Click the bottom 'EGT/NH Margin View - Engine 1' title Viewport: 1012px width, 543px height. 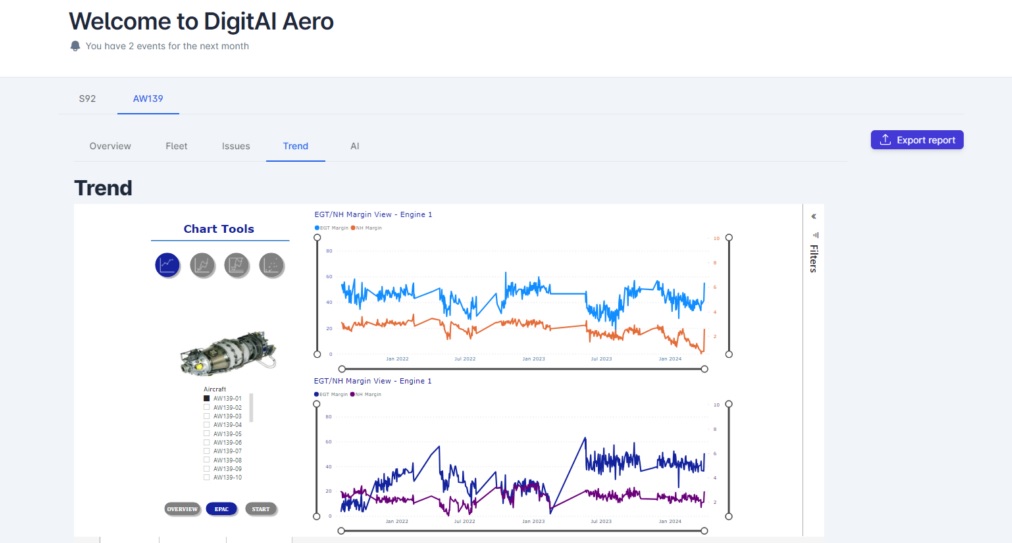pos(372,381)
